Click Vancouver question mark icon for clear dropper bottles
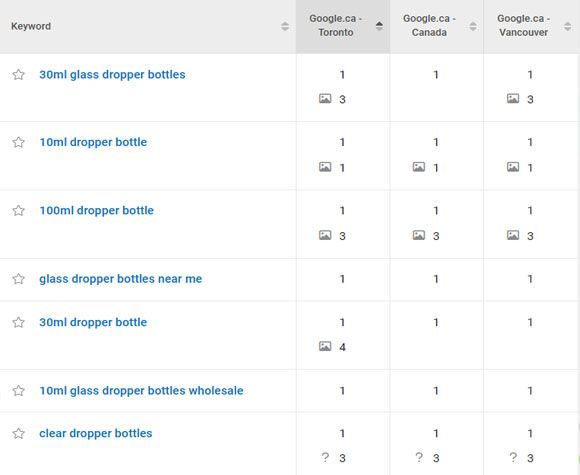This screenshot has width=580, height=475. [513, 457]
